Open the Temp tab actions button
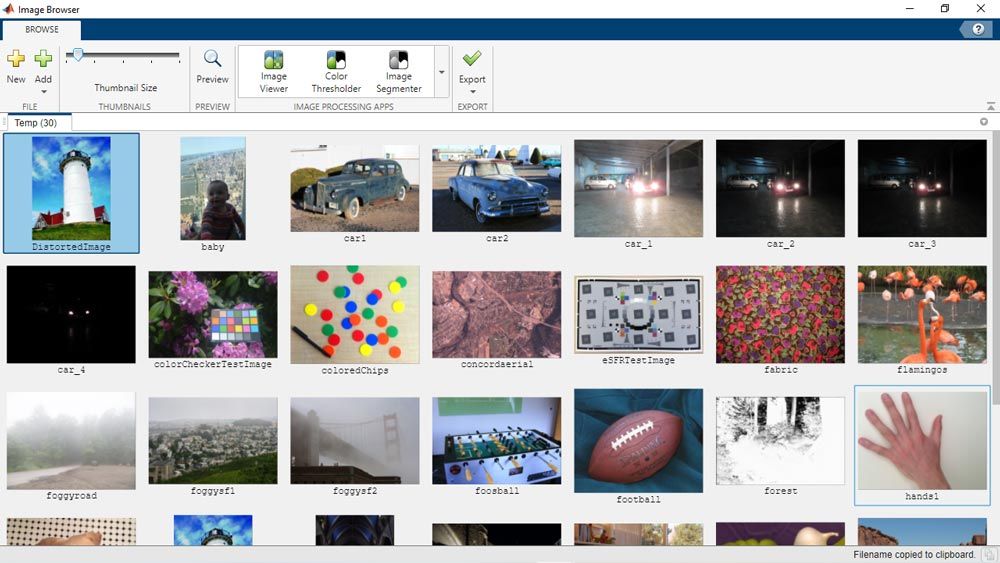Viewport: 1000px width, 563px height. pos(984,122)
